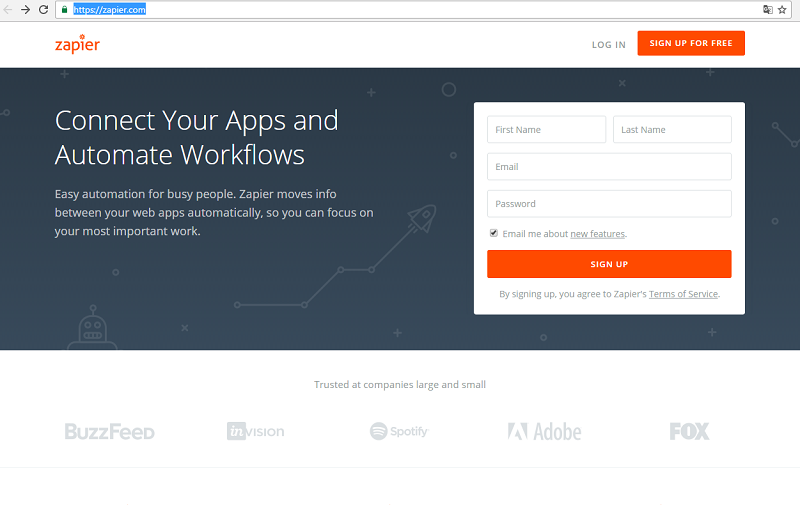Bookmark page with the star icon
This screenshot has height=505, width=800.
[782, 9]
